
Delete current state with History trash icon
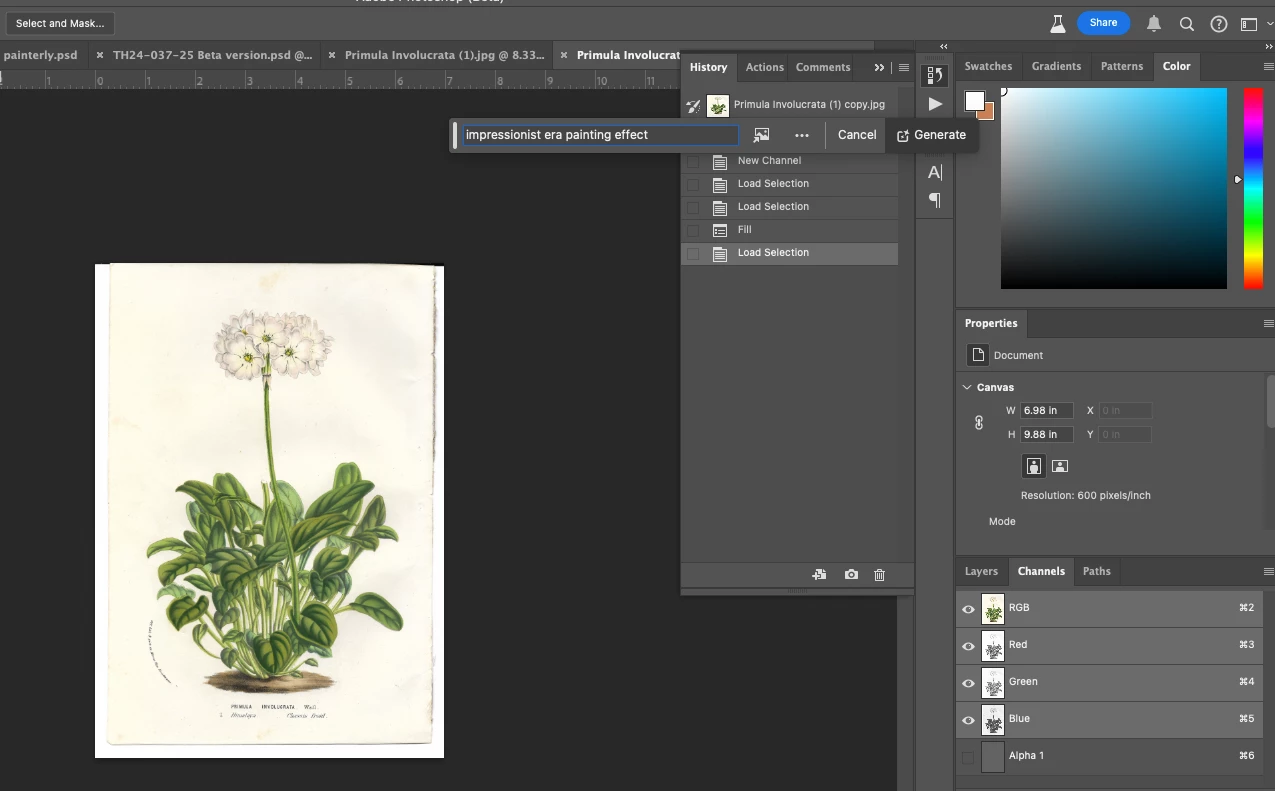[x=879, y=575]
